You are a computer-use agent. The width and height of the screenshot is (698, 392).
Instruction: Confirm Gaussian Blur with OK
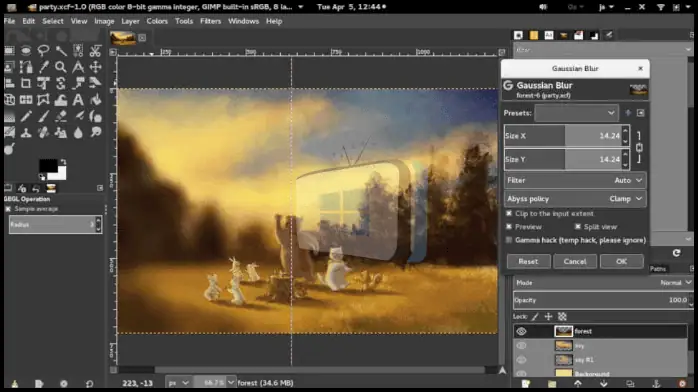[x=621, y=261]
